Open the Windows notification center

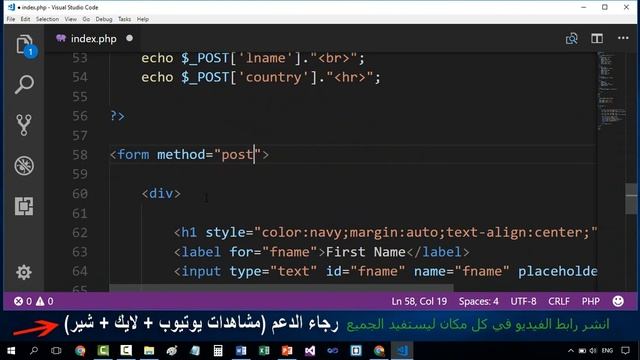[625, 351]
